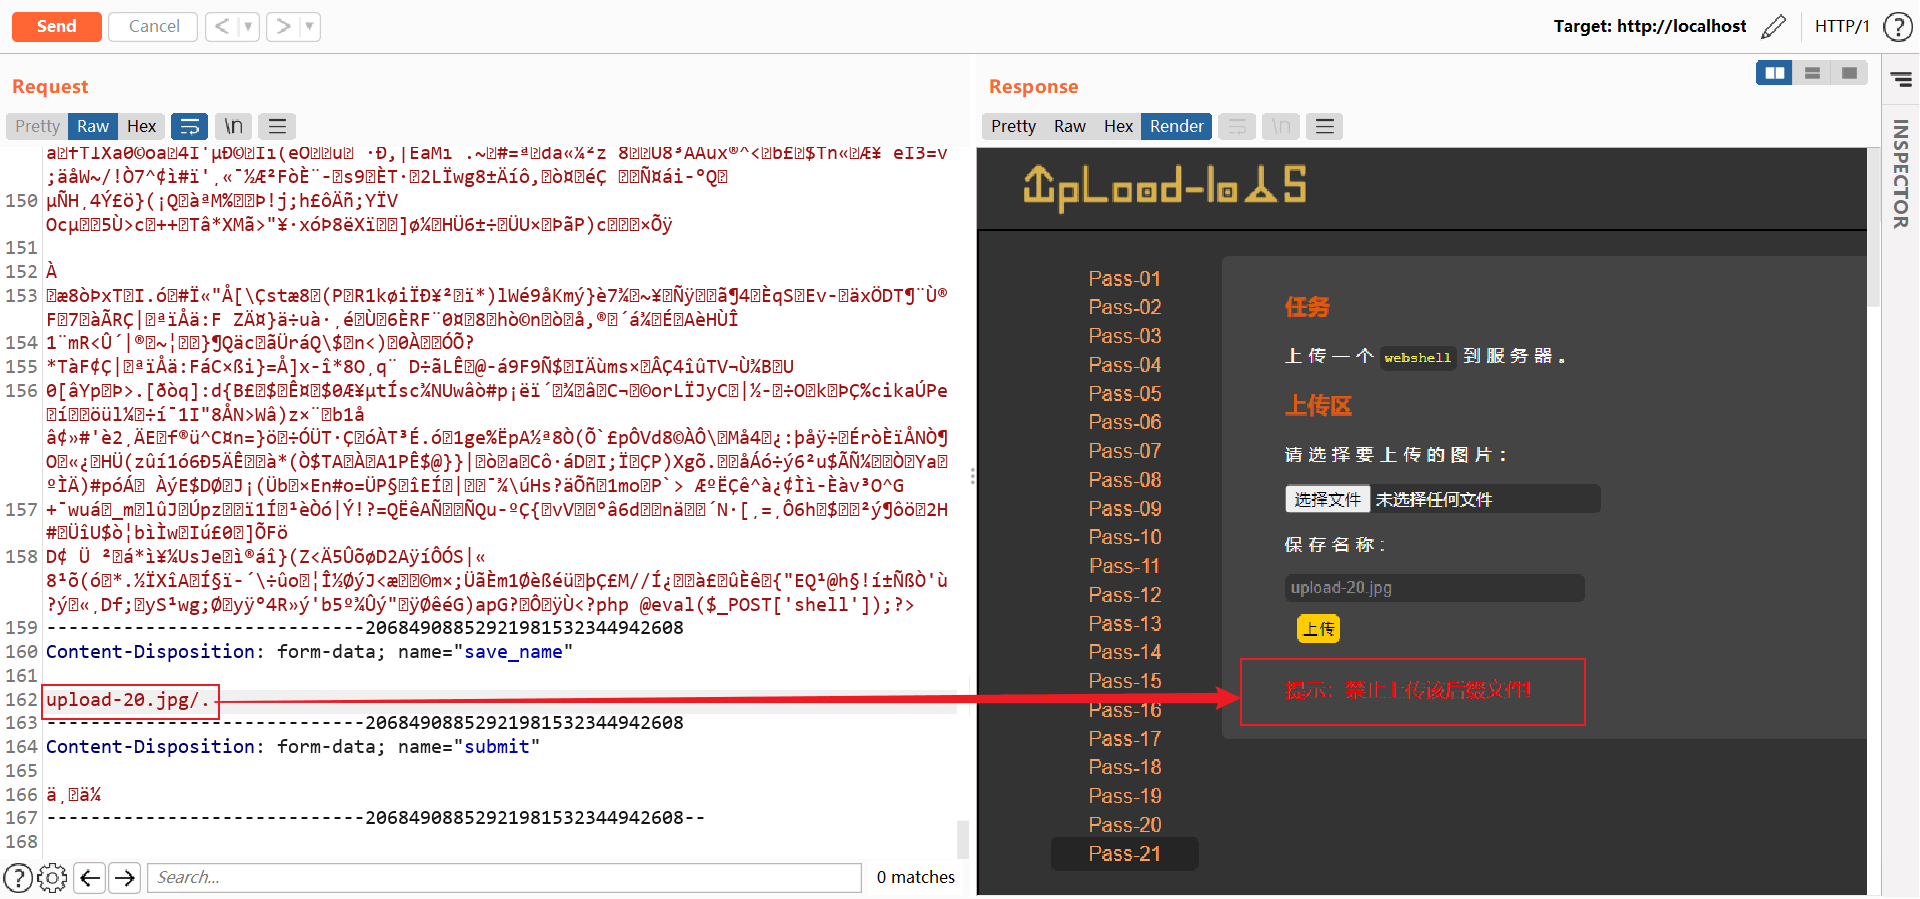Open the INSPECTOR vertical tab
The height and width of the screenshot is (899, 1920).
coord(1901,174)
